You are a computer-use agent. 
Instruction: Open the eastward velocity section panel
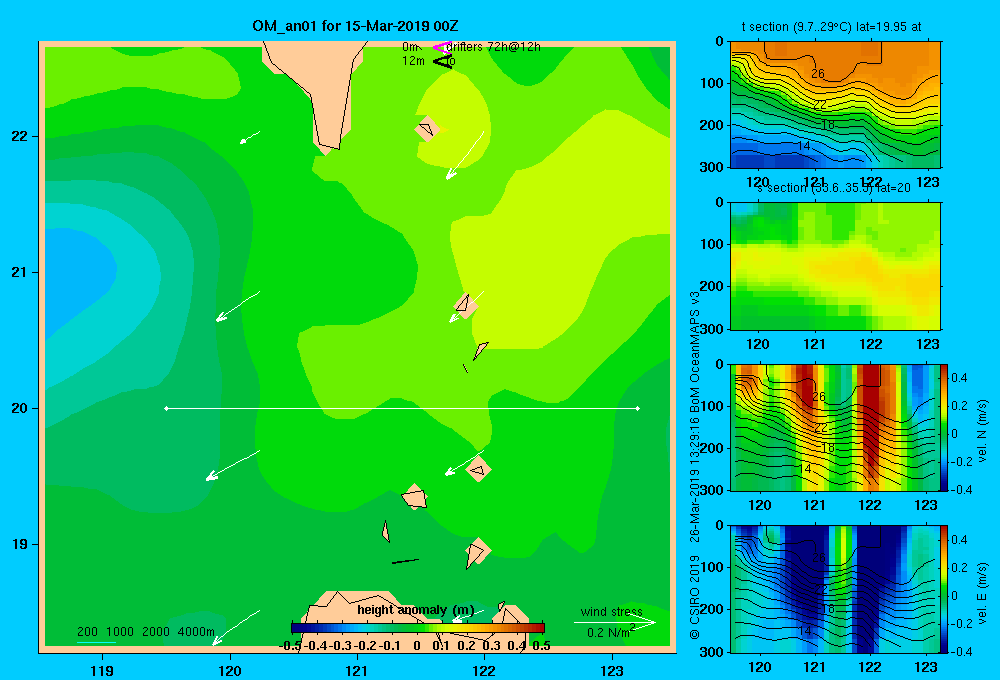[x=835, y=589]
